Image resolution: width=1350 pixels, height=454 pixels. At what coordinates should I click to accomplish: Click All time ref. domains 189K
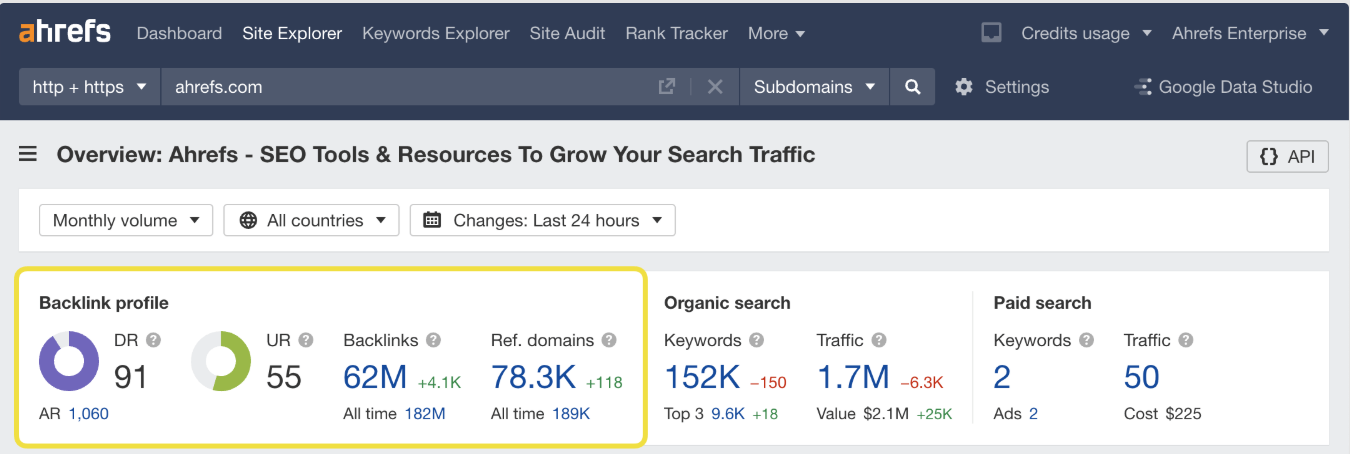coord(571,413)
